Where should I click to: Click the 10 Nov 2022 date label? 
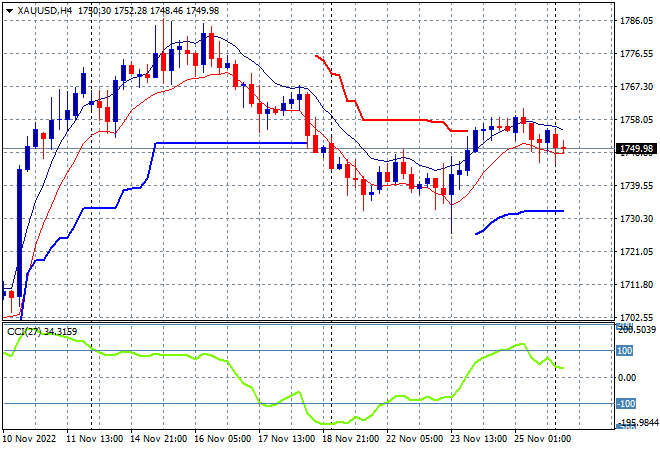coord(29,439)
